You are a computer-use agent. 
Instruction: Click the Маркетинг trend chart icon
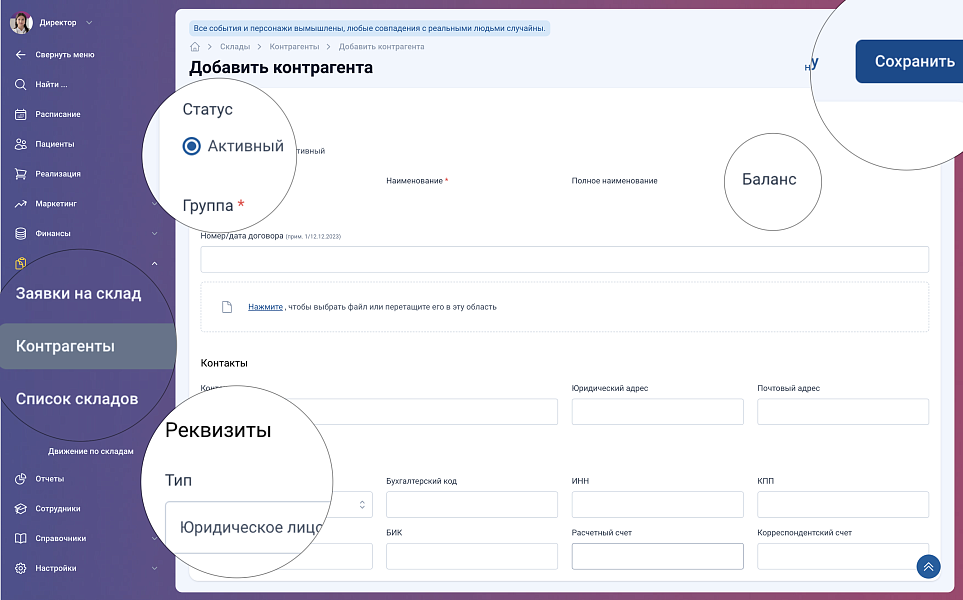pyautogui.click(x=20, y=204)
